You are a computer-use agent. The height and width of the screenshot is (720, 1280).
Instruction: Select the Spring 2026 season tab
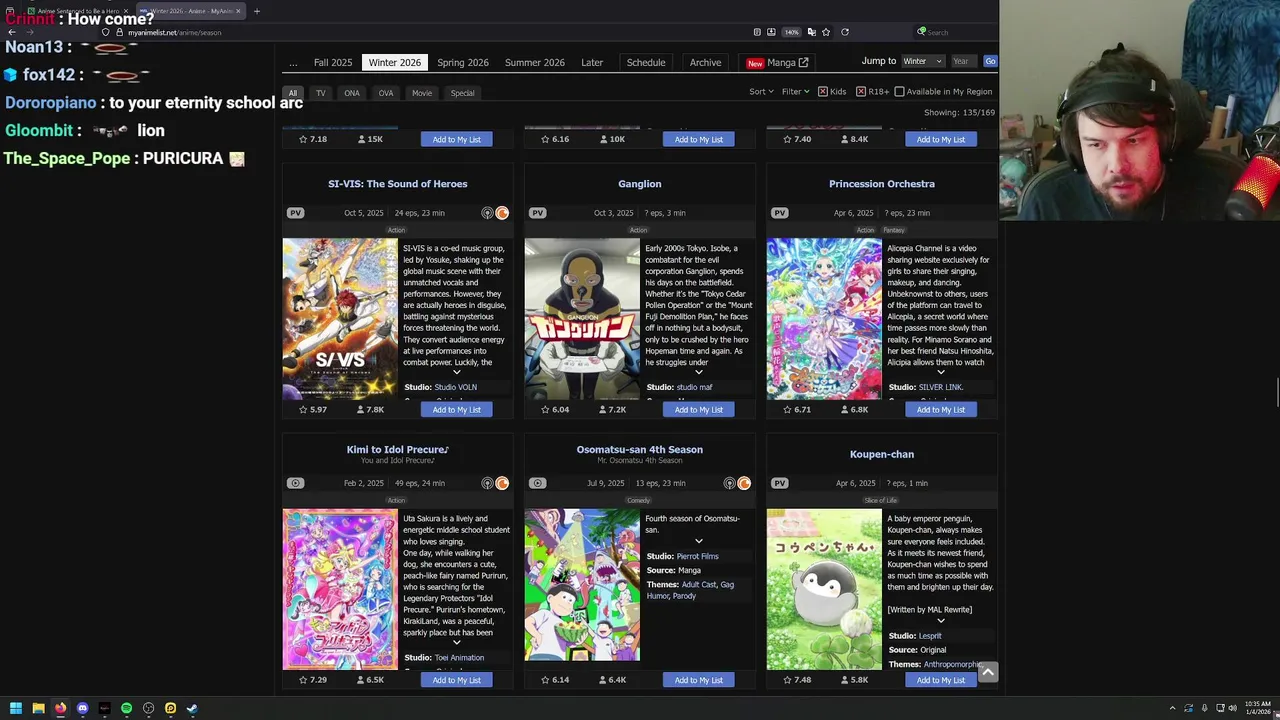pos(463,62)
